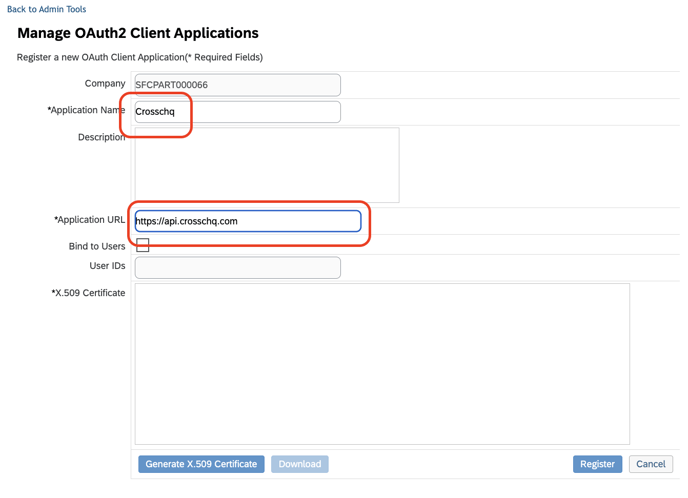This screenshot has height=498, width=688.
Task: Click the X.509 Certificate label text
Action: pos(88,293)
